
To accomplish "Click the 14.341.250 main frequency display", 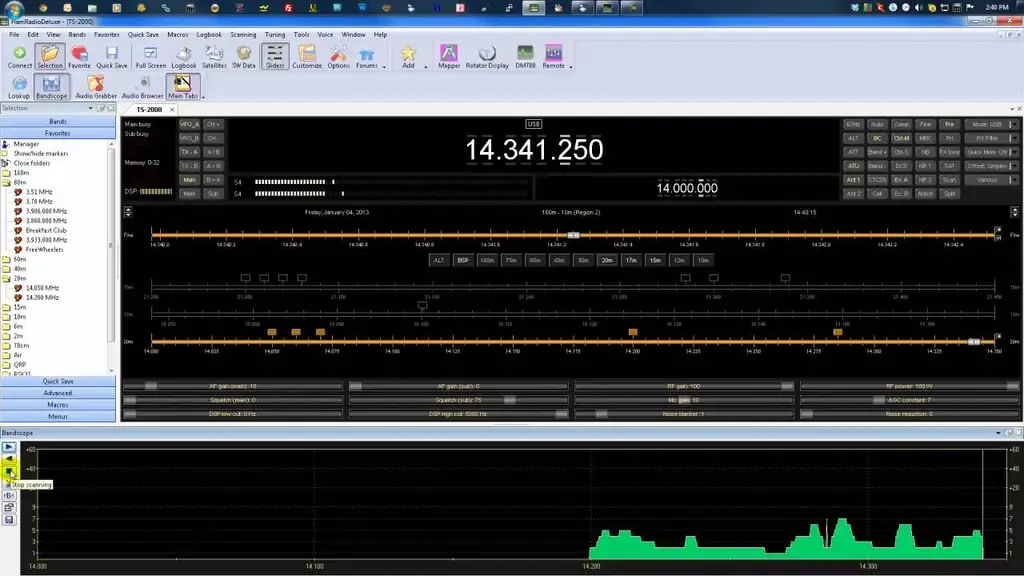I will [x=534, y=150].
